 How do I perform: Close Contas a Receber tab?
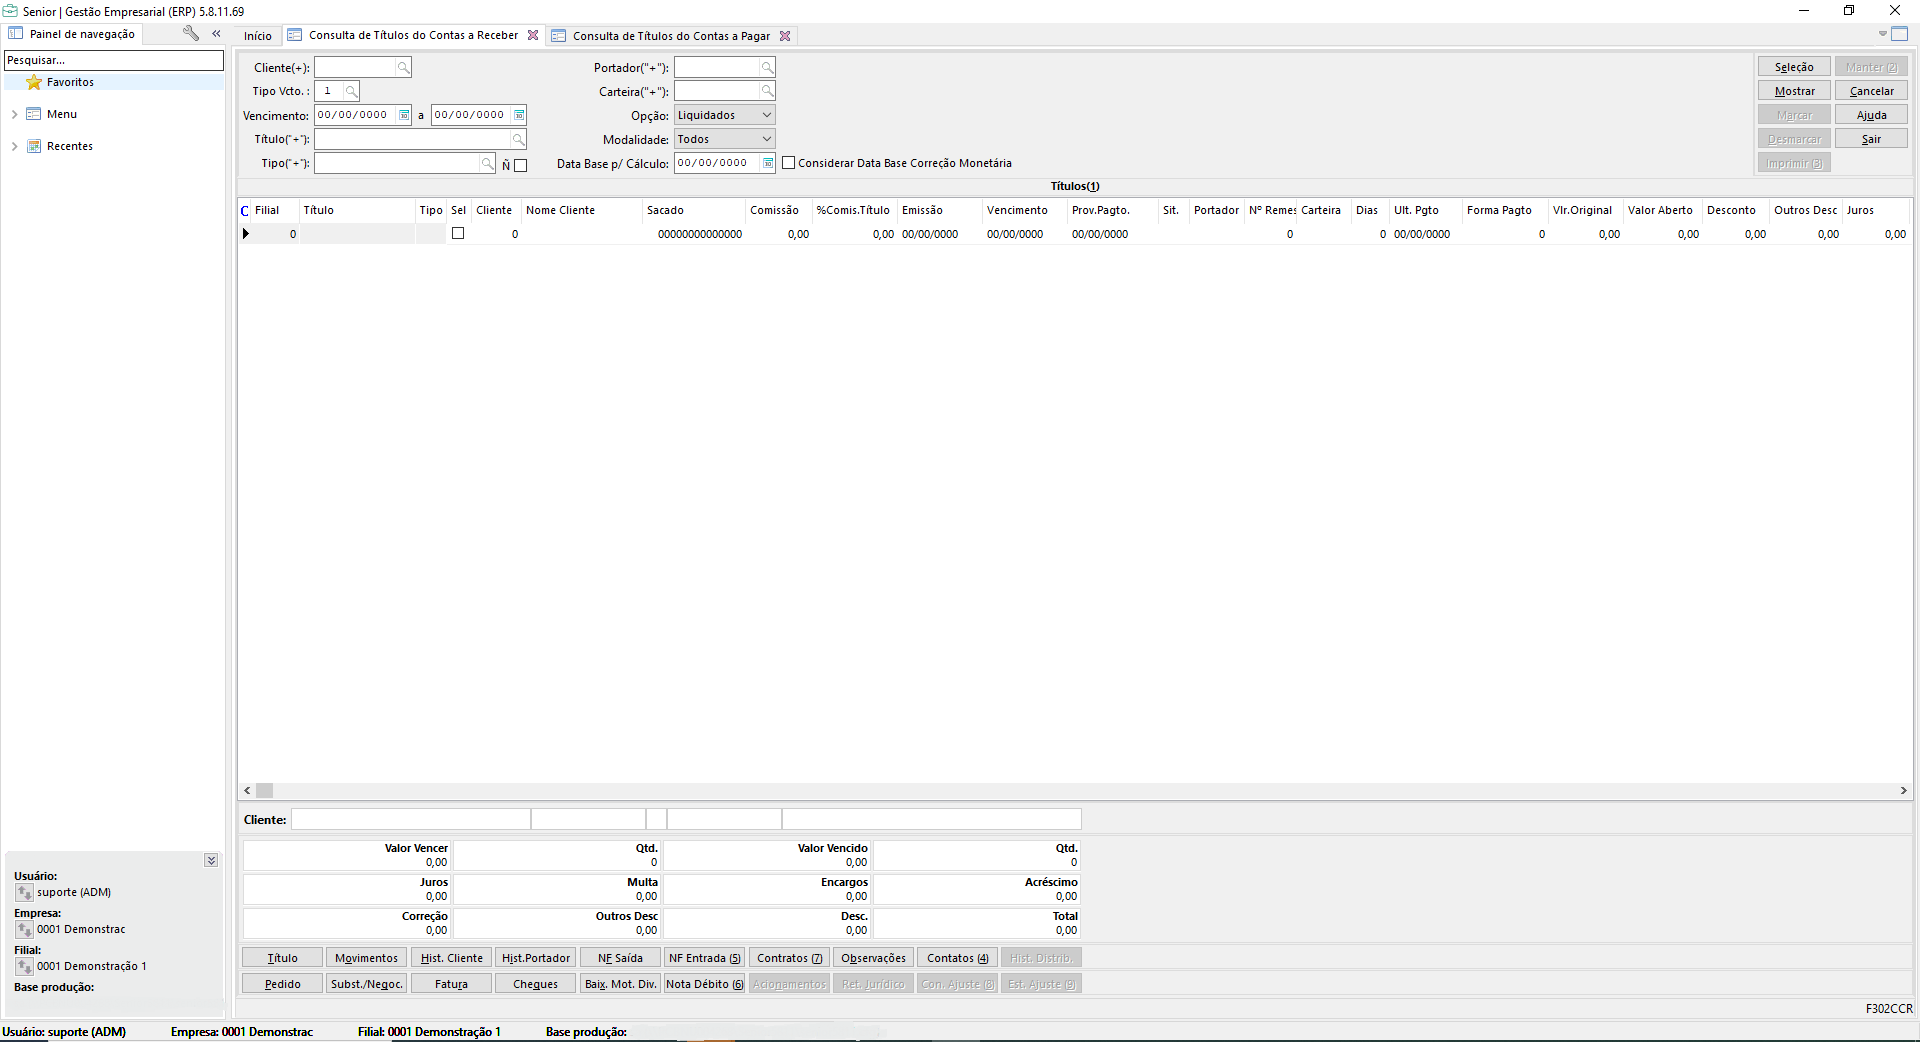[x=533, y=35]
